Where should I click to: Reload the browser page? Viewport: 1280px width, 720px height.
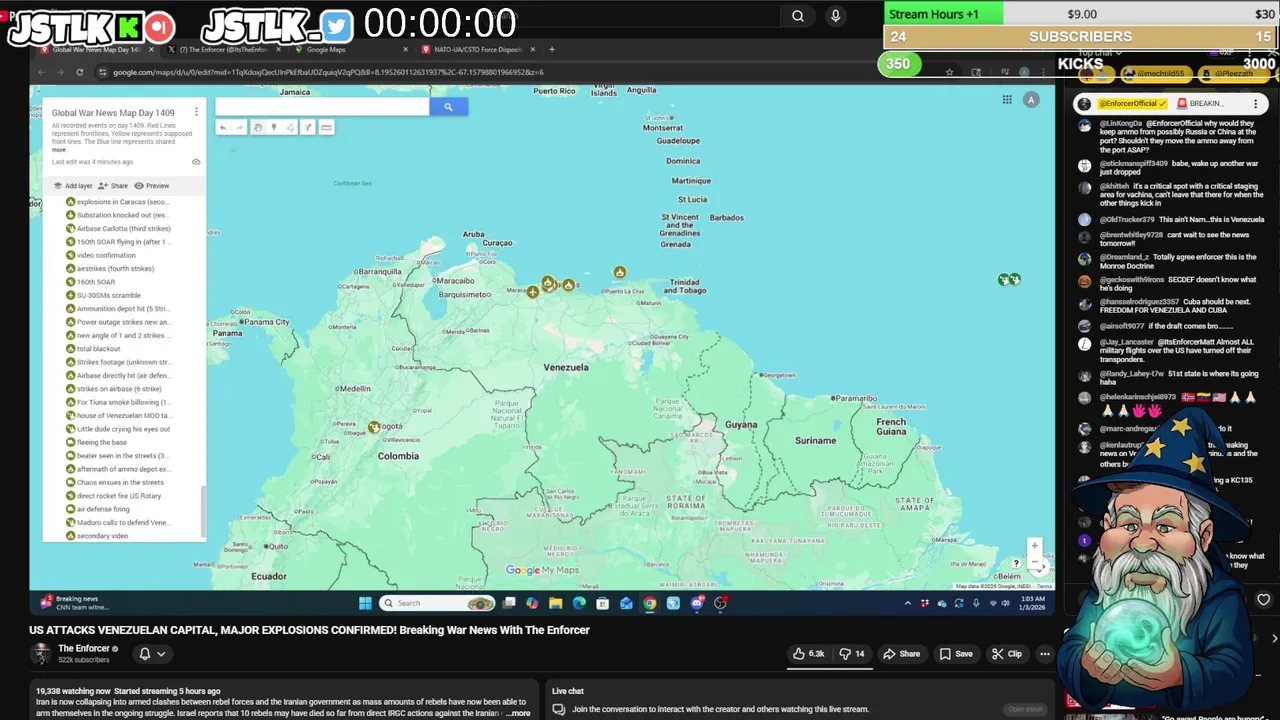[79, 72]
